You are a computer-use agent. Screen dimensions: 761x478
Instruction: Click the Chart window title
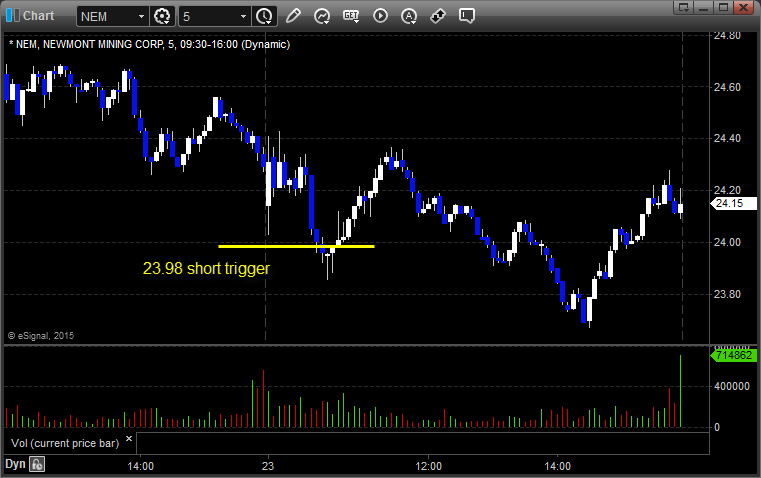(38, 16)
